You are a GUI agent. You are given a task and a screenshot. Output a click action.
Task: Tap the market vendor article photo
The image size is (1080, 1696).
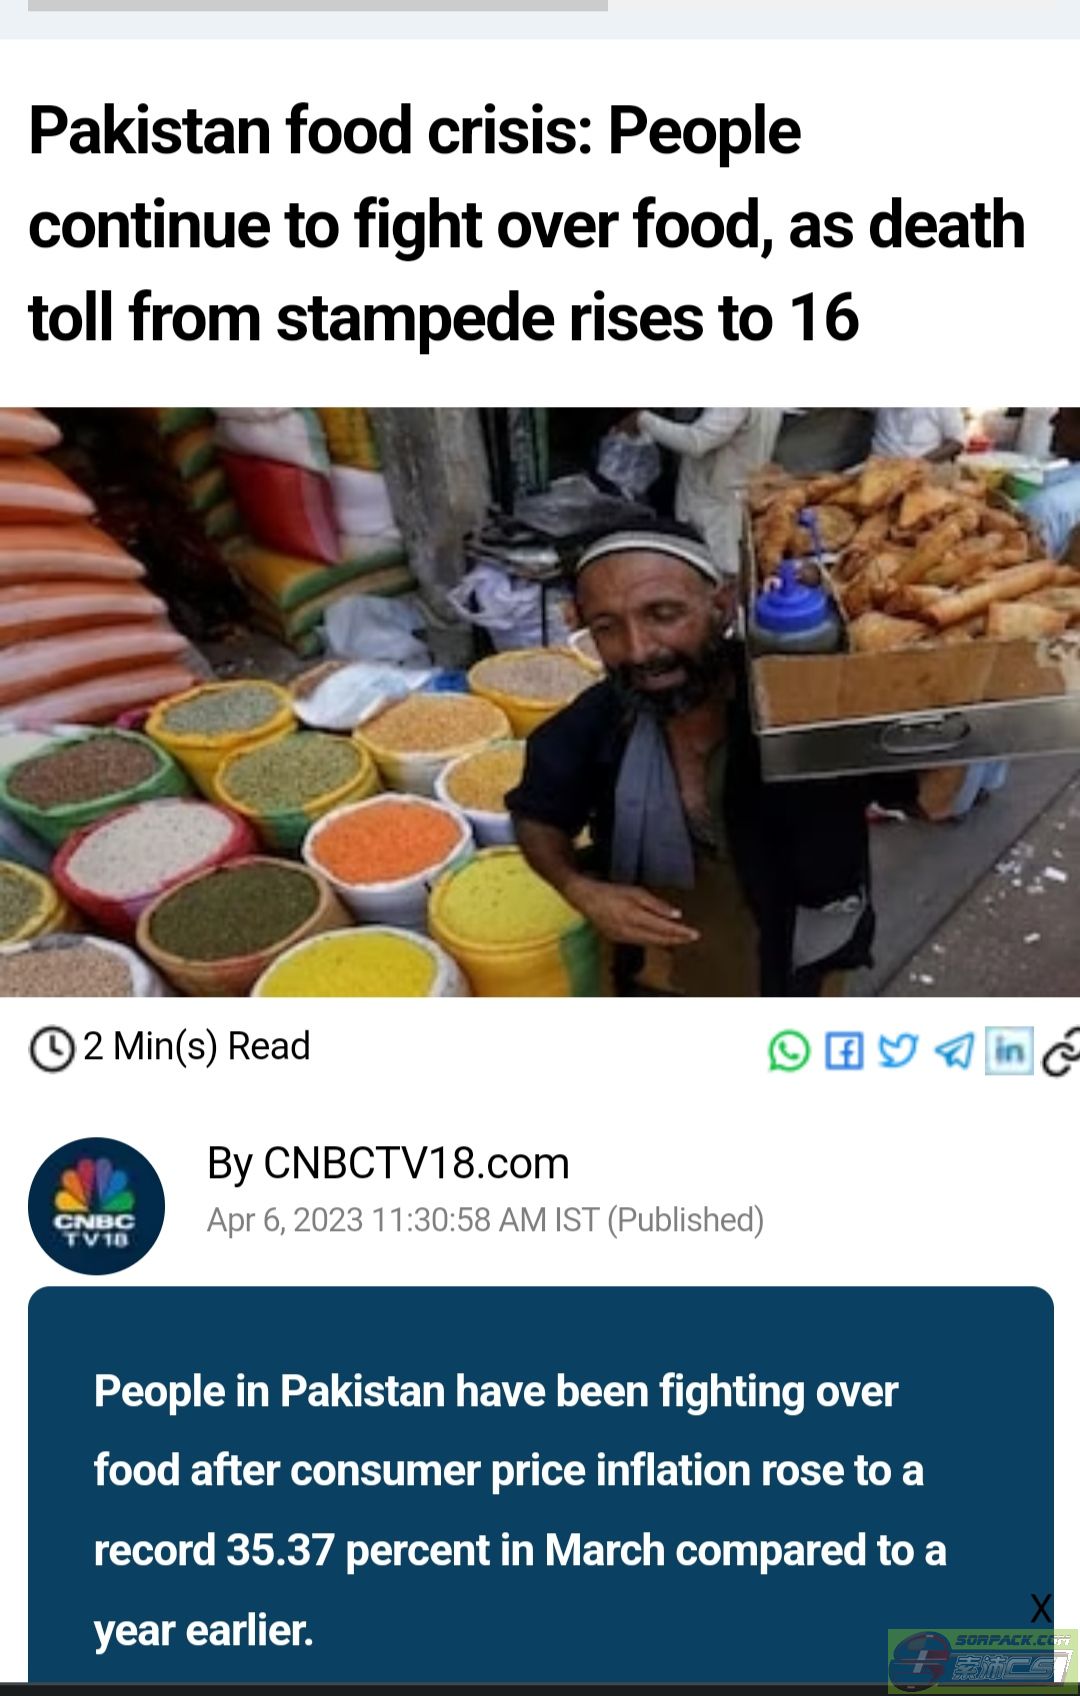[540, 702]
